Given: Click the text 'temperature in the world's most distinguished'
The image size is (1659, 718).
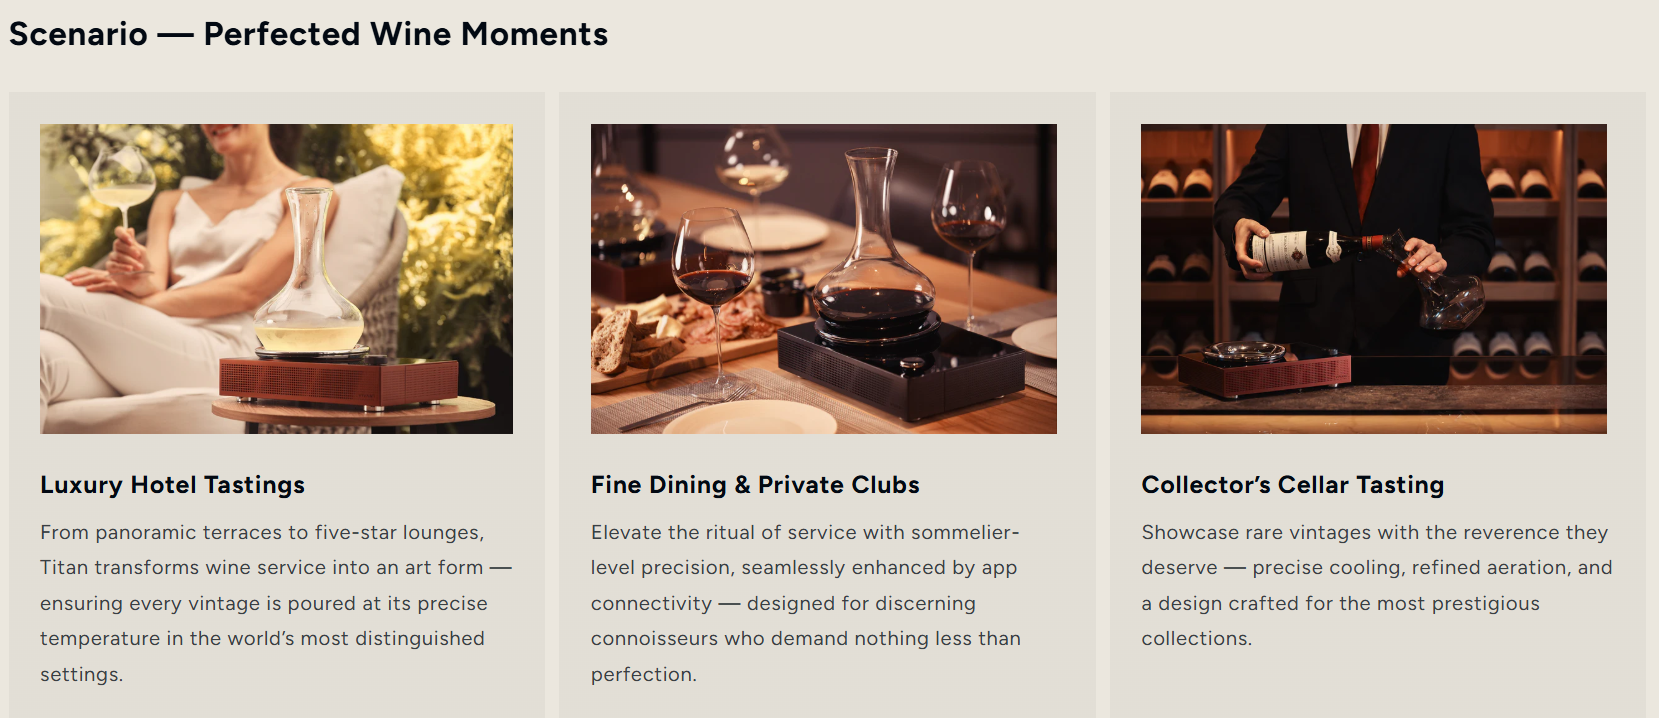Looking at the screenshot, I should (262, 639).
